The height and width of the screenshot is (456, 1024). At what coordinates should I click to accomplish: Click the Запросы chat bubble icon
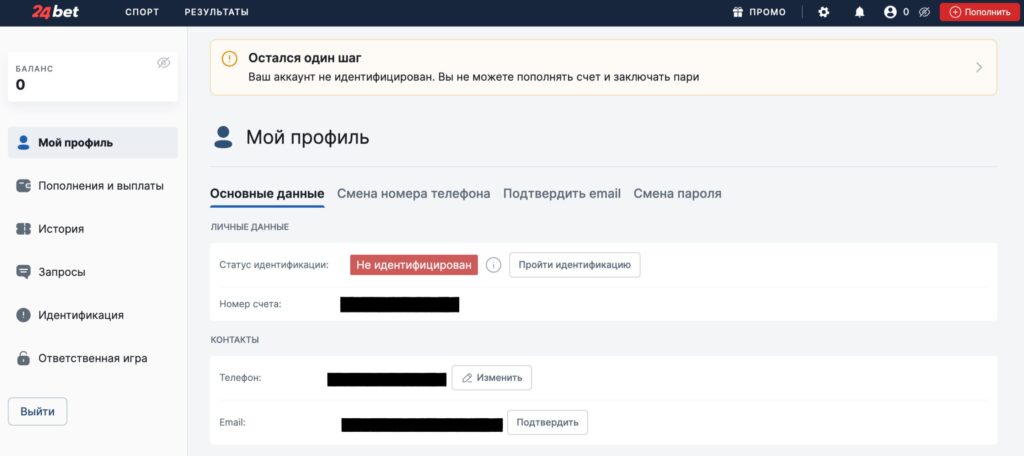click(24, 272)
